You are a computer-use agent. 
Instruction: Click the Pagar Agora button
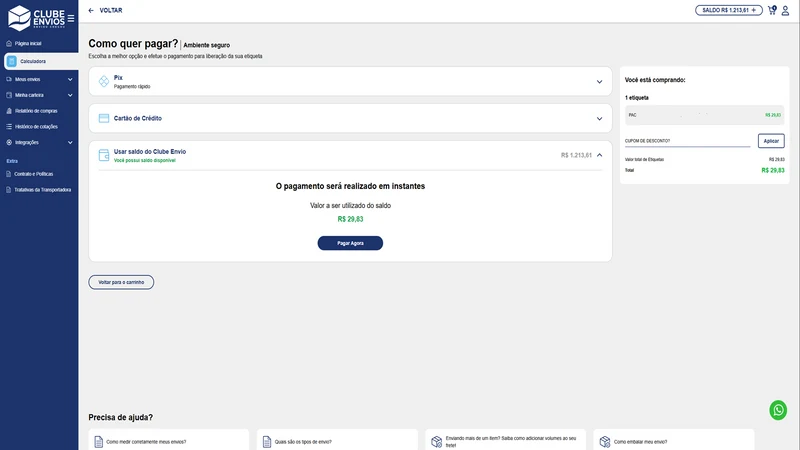click(350, 243)
